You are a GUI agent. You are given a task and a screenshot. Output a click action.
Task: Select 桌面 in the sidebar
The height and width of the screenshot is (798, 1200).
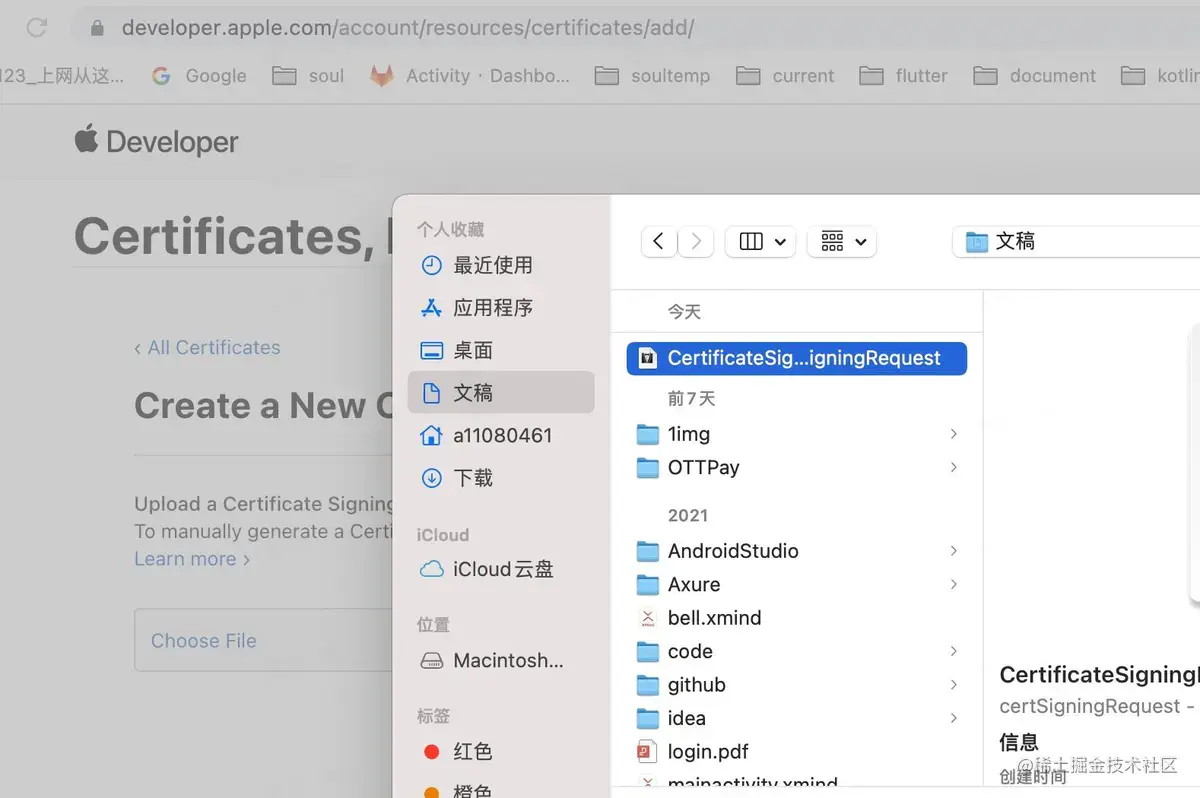[x=501, y=350]
